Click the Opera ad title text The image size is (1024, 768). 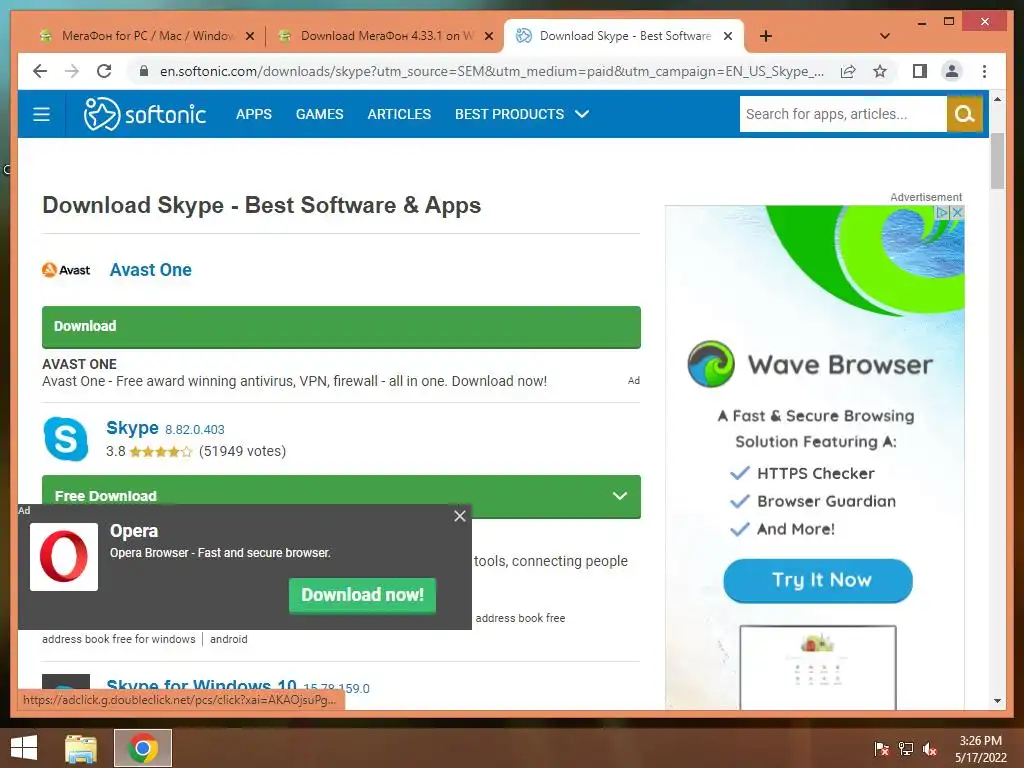tap(134, 531)
